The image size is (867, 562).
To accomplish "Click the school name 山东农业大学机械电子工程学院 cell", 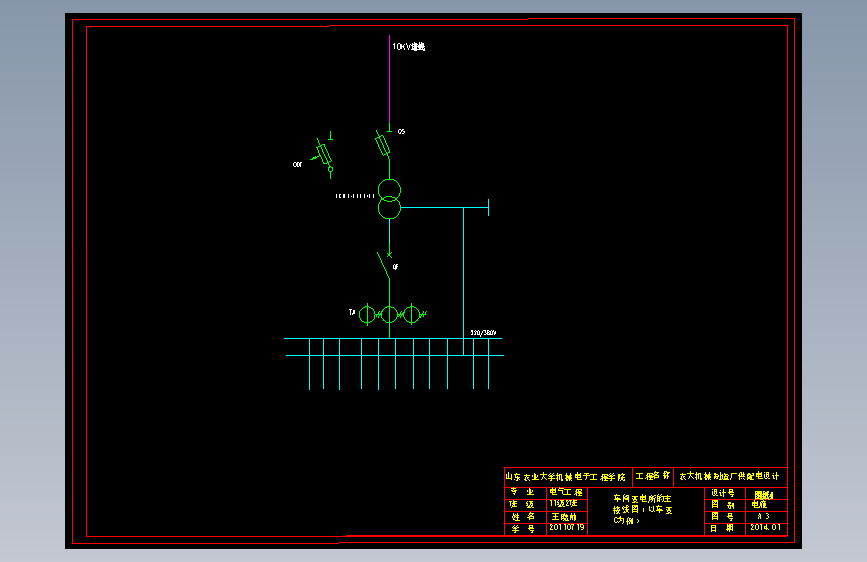I will [566, 477].
